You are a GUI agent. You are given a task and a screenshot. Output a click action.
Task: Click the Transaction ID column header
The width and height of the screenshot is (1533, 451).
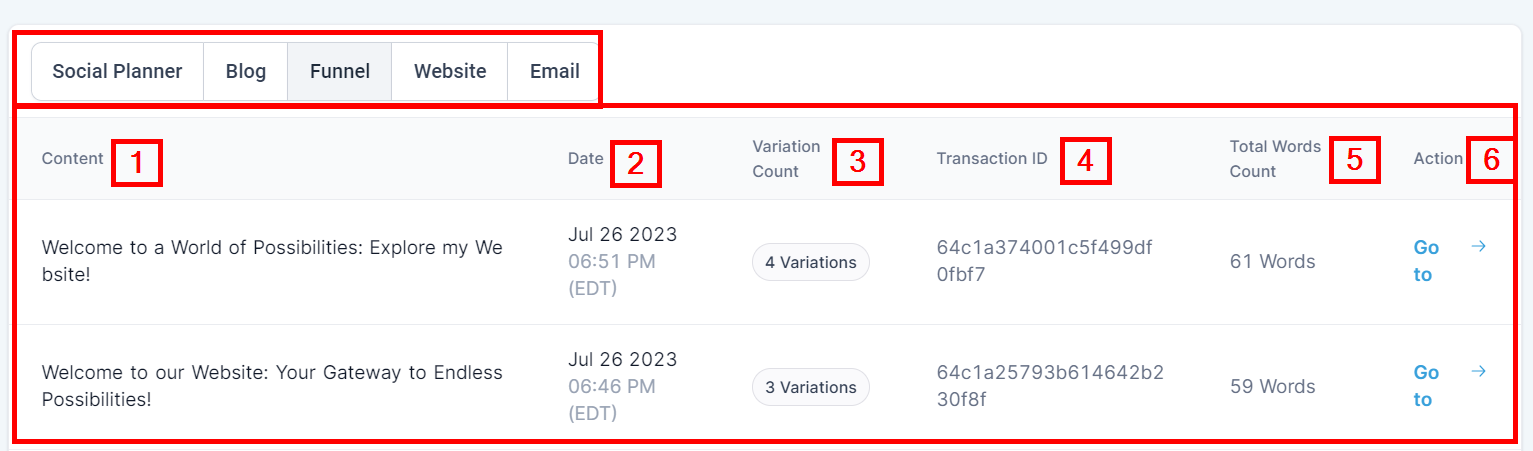coord(992,158)
